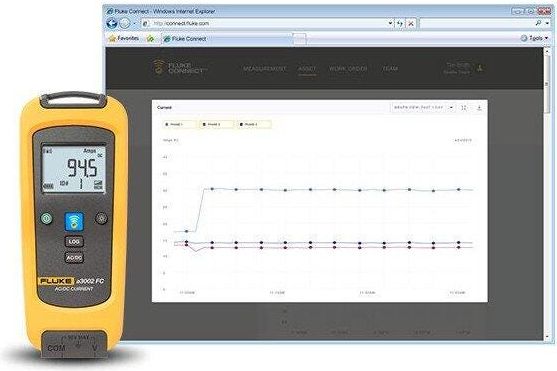Viewport: 557px width, 371px height.
Task: Open the search provider dropdown arrow
Action: pyautogui.click(x=547, y=23)
